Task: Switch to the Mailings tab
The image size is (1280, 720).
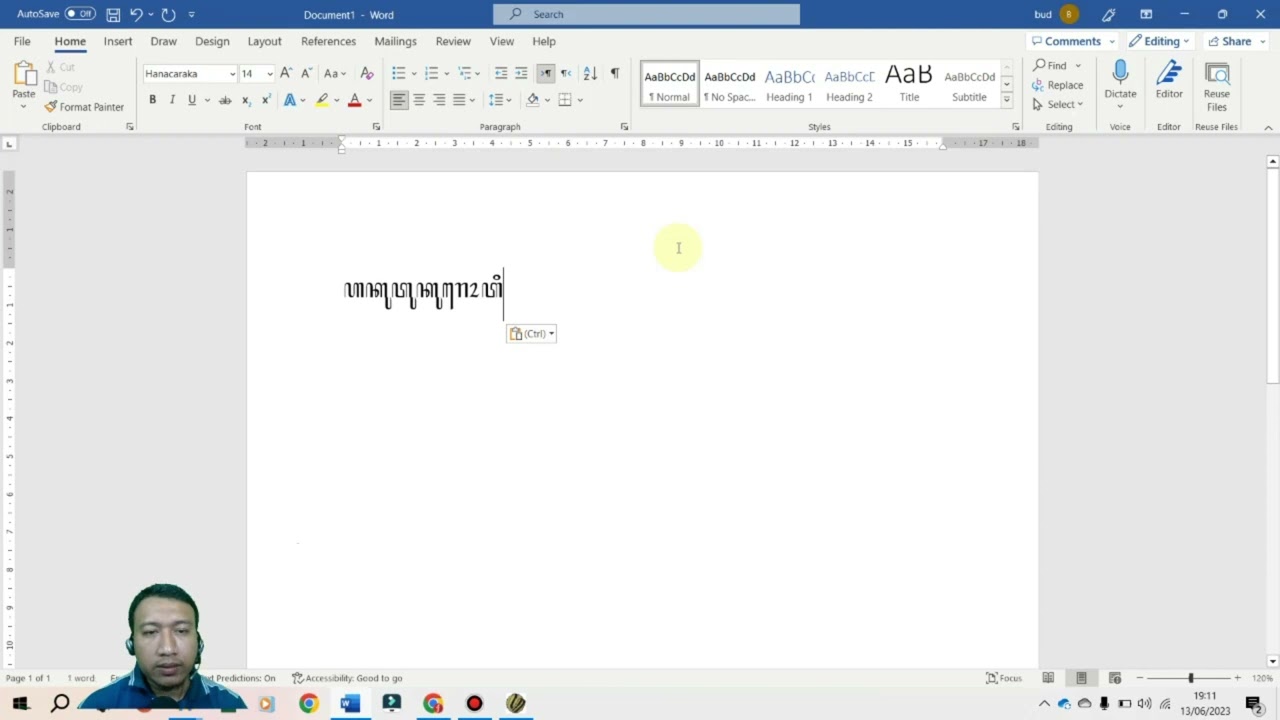Action: click(395, 41)
